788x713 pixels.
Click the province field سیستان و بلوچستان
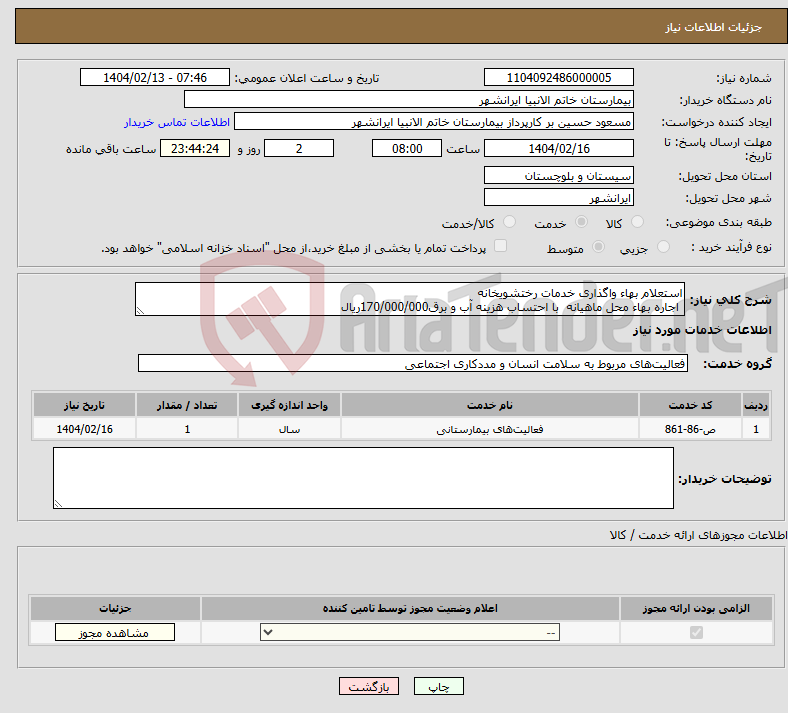click(558, 175)
